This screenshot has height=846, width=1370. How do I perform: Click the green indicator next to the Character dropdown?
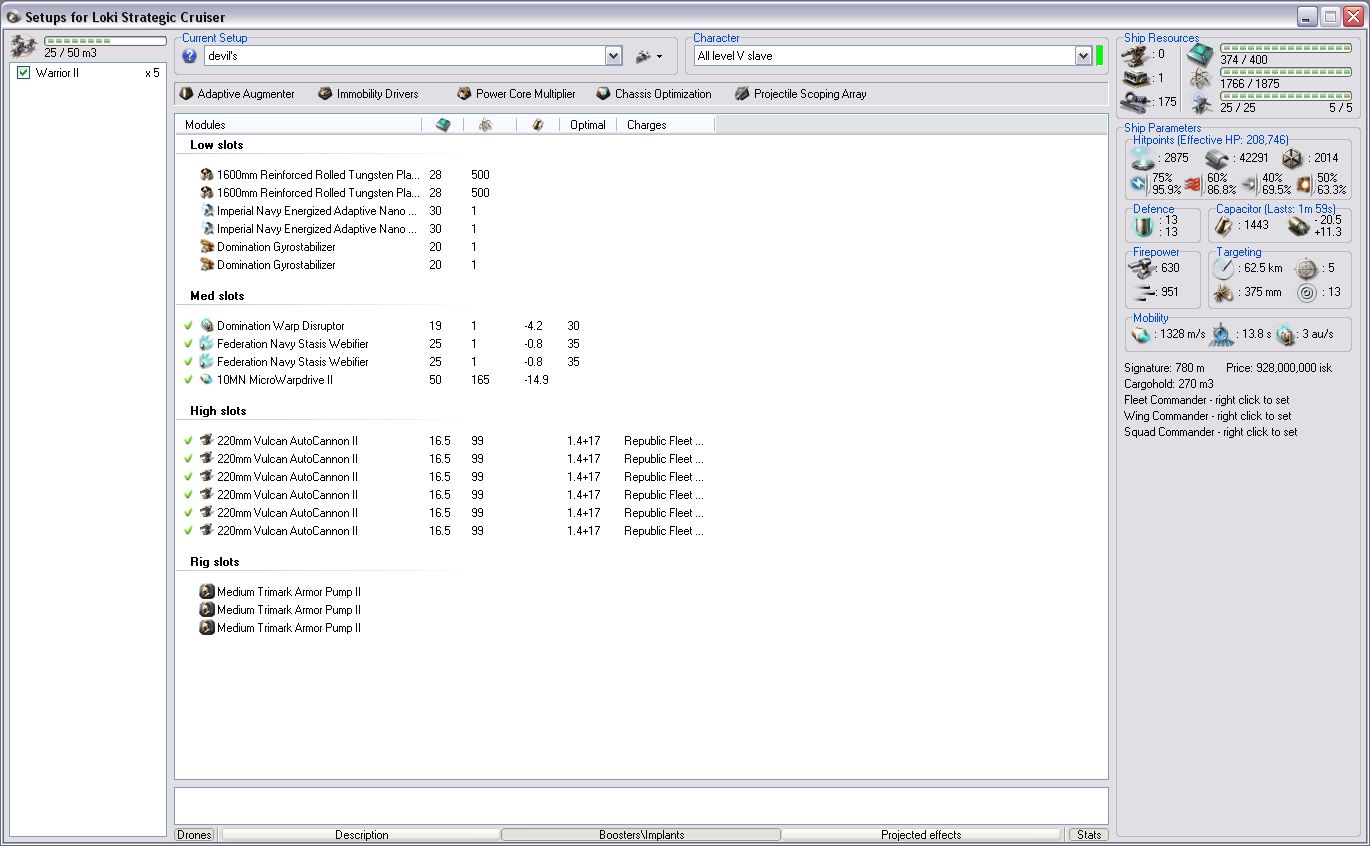tap(1099, 56)
